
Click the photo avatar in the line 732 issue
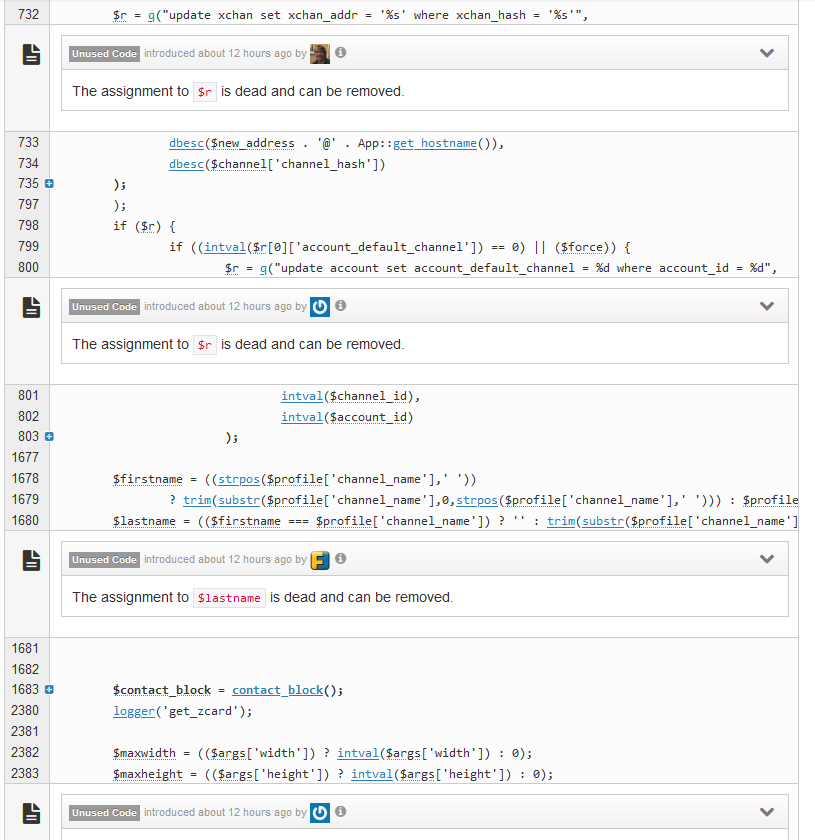click(x=320, y=54)
